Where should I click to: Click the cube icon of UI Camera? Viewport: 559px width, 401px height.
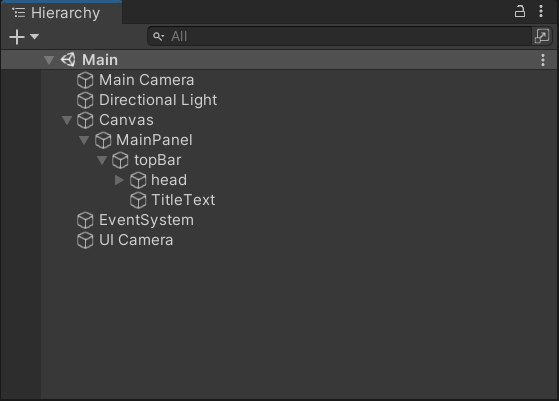pyautogui.click(x=85, y=240)
